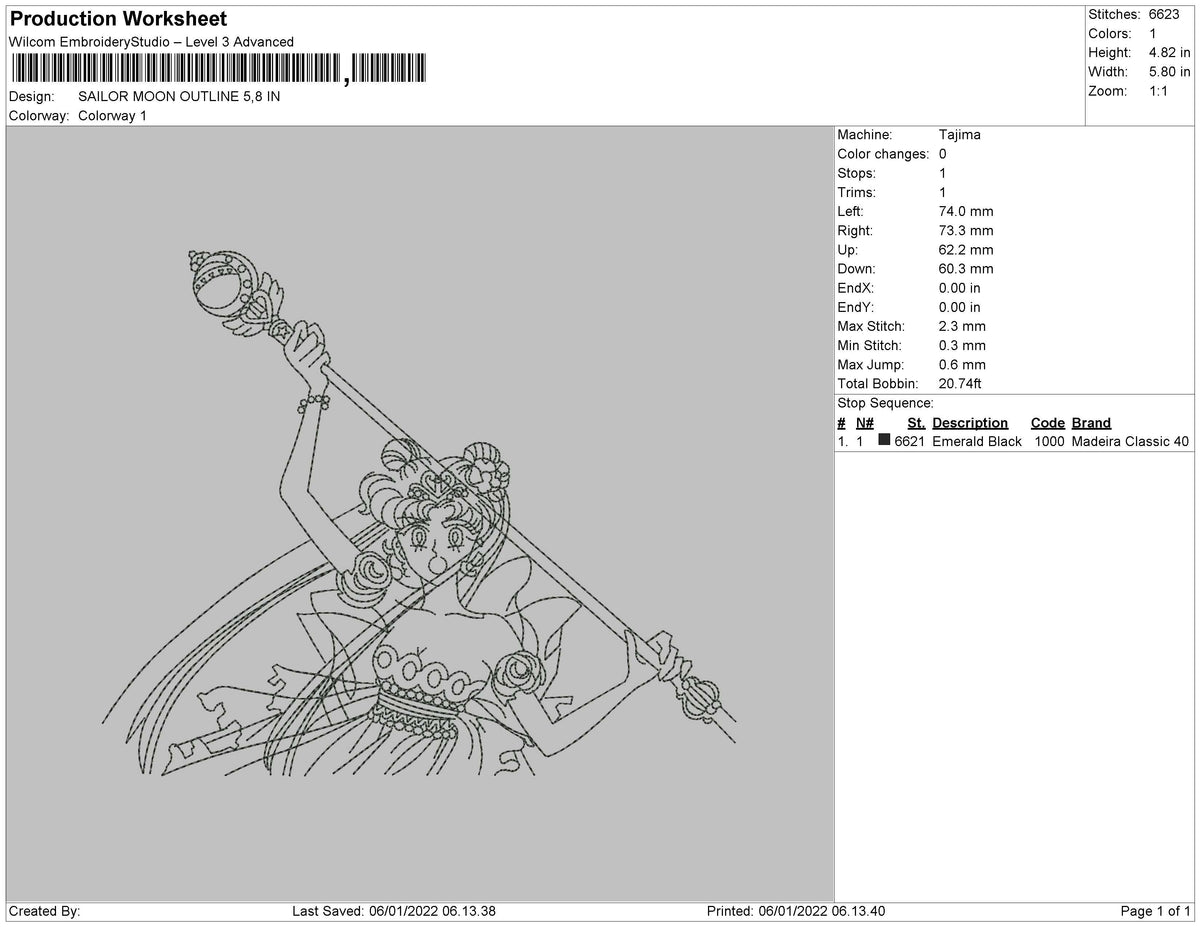The width and height of the screenshot is (1200, 927).
Task: Click the St. column header
Action: click(916, 423)
